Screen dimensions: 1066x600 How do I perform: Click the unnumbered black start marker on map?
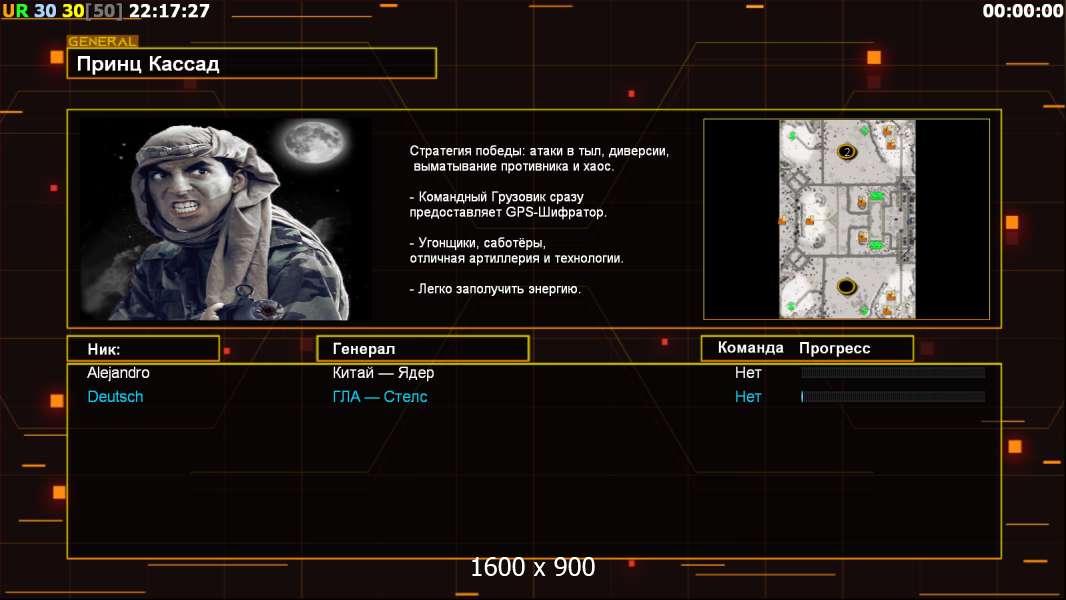tap(846, 286)
